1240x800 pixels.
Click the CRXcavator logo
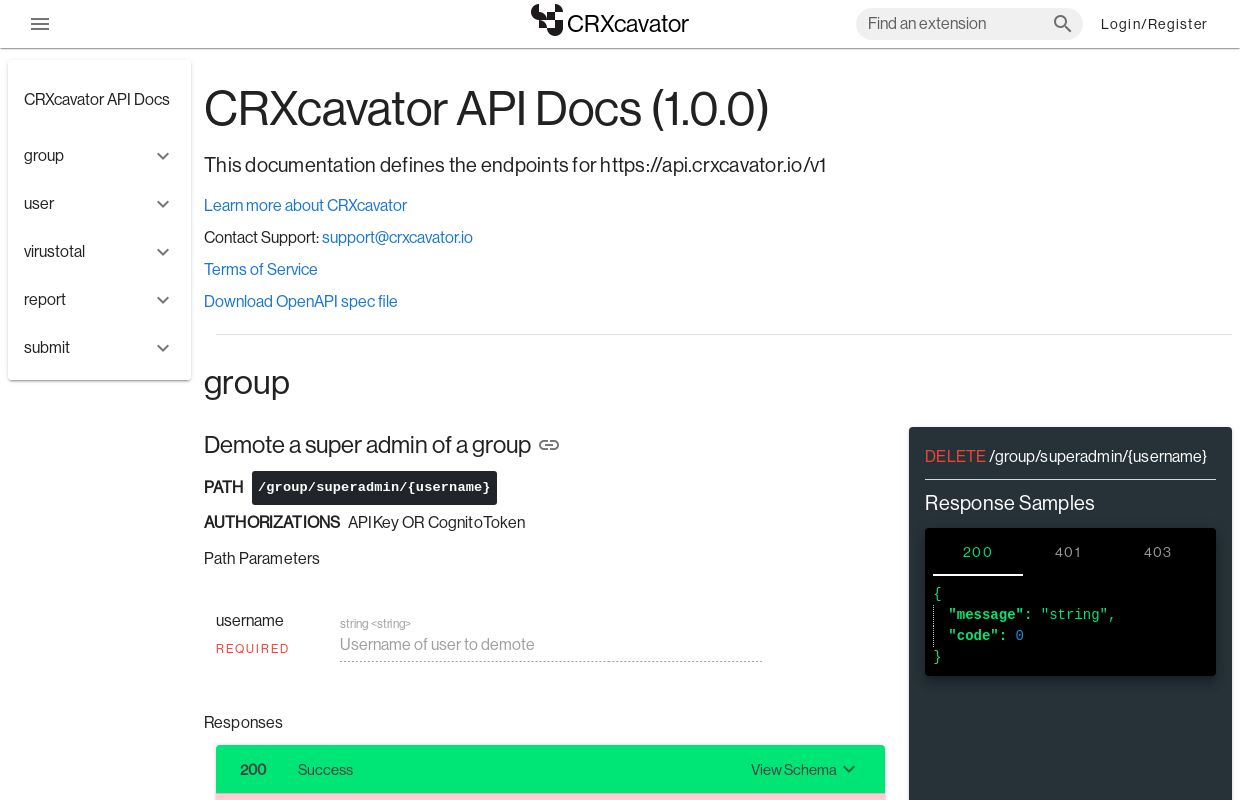click(609, 22)
